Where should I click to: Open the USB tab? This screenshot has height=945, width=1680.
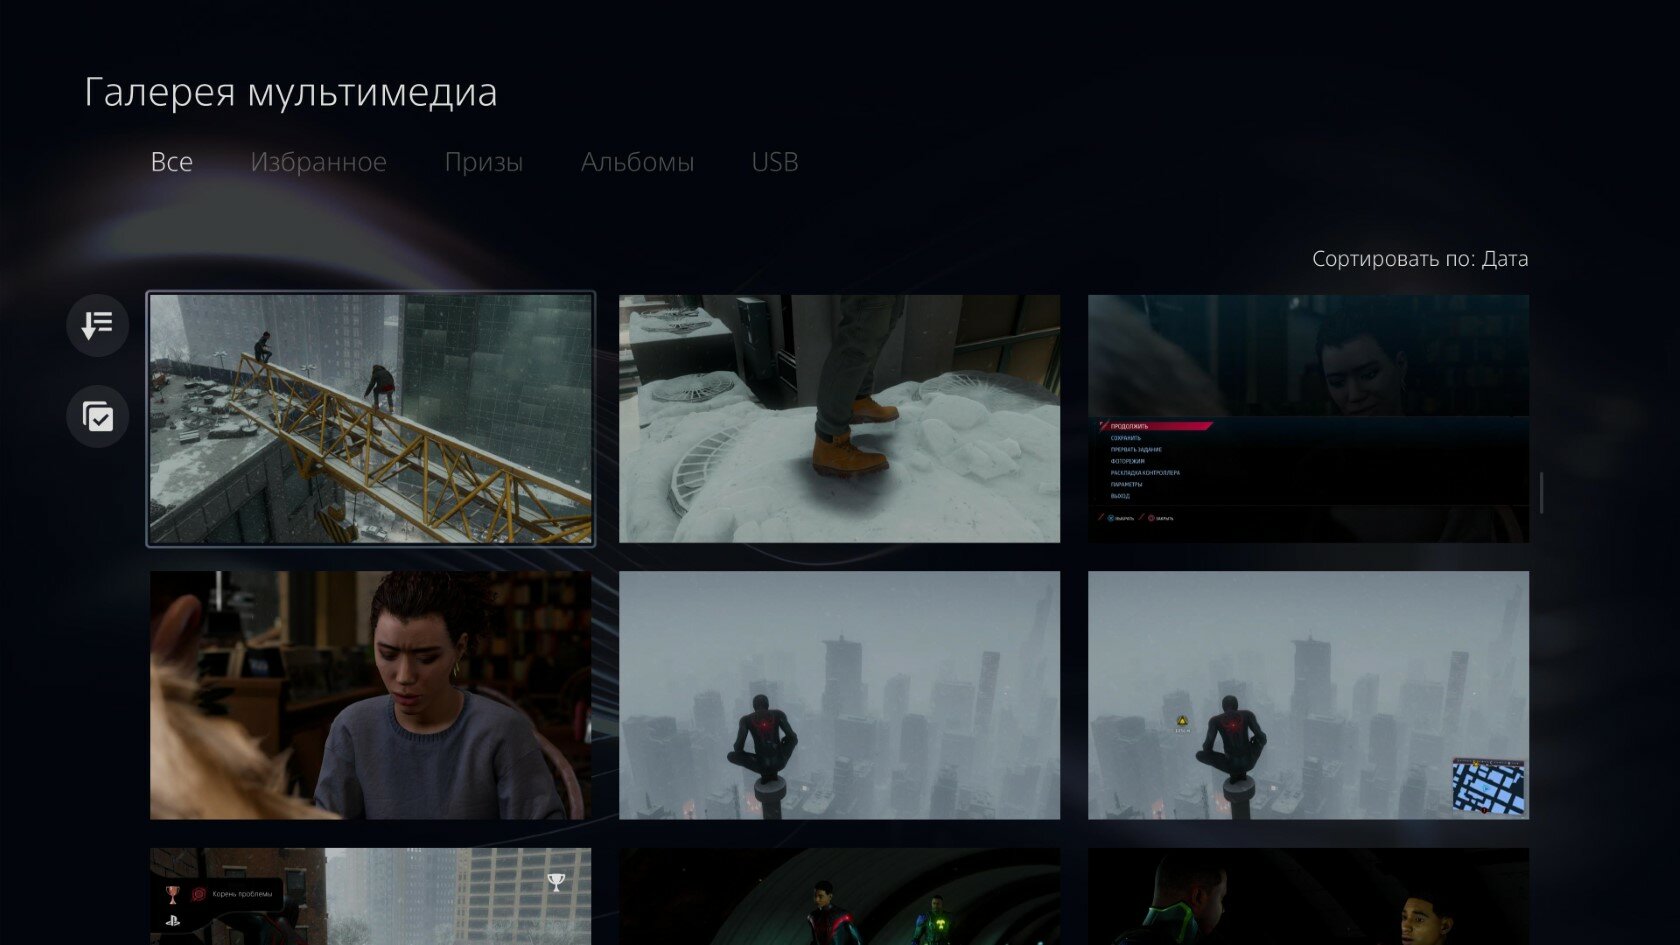click(x=774, y=162)
